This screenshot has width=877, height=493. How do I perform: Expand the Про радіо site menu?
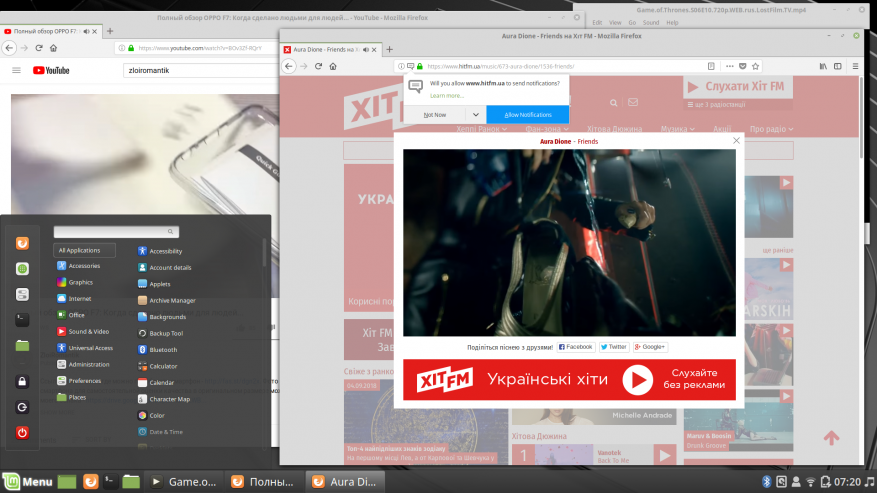[771, 129]
